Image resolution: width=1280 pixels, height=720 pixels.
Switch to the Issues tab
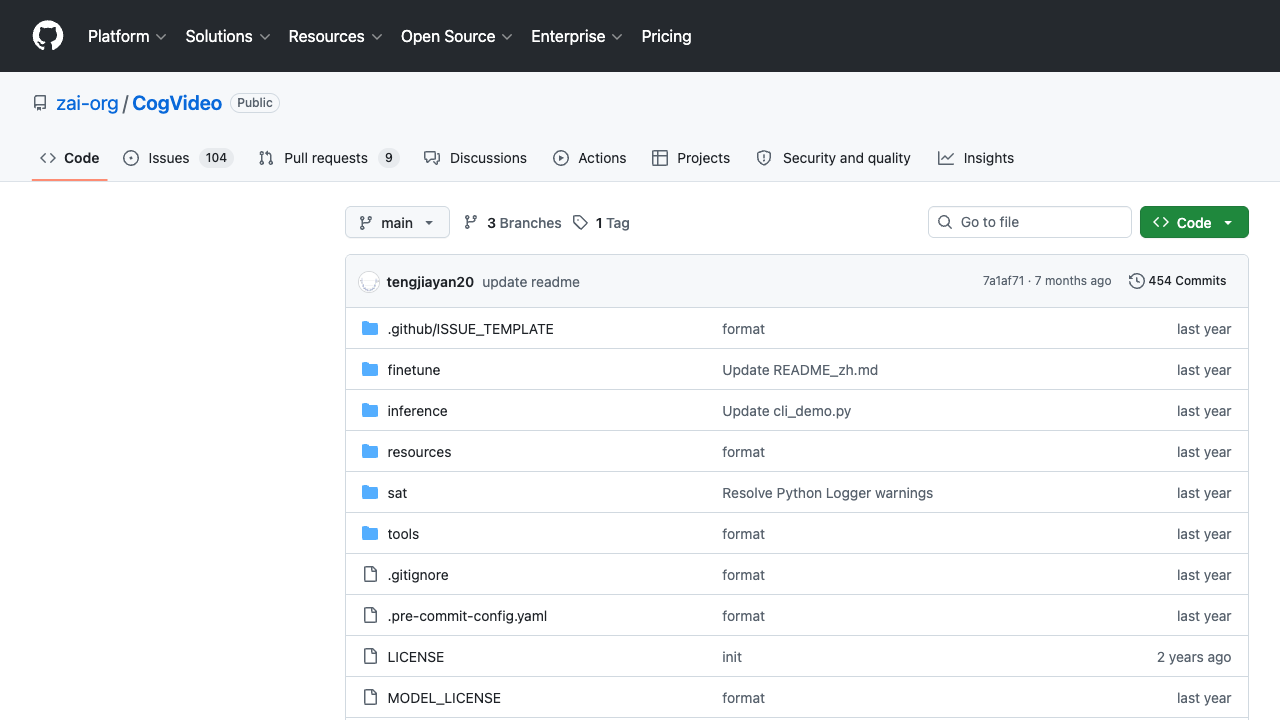178,158
